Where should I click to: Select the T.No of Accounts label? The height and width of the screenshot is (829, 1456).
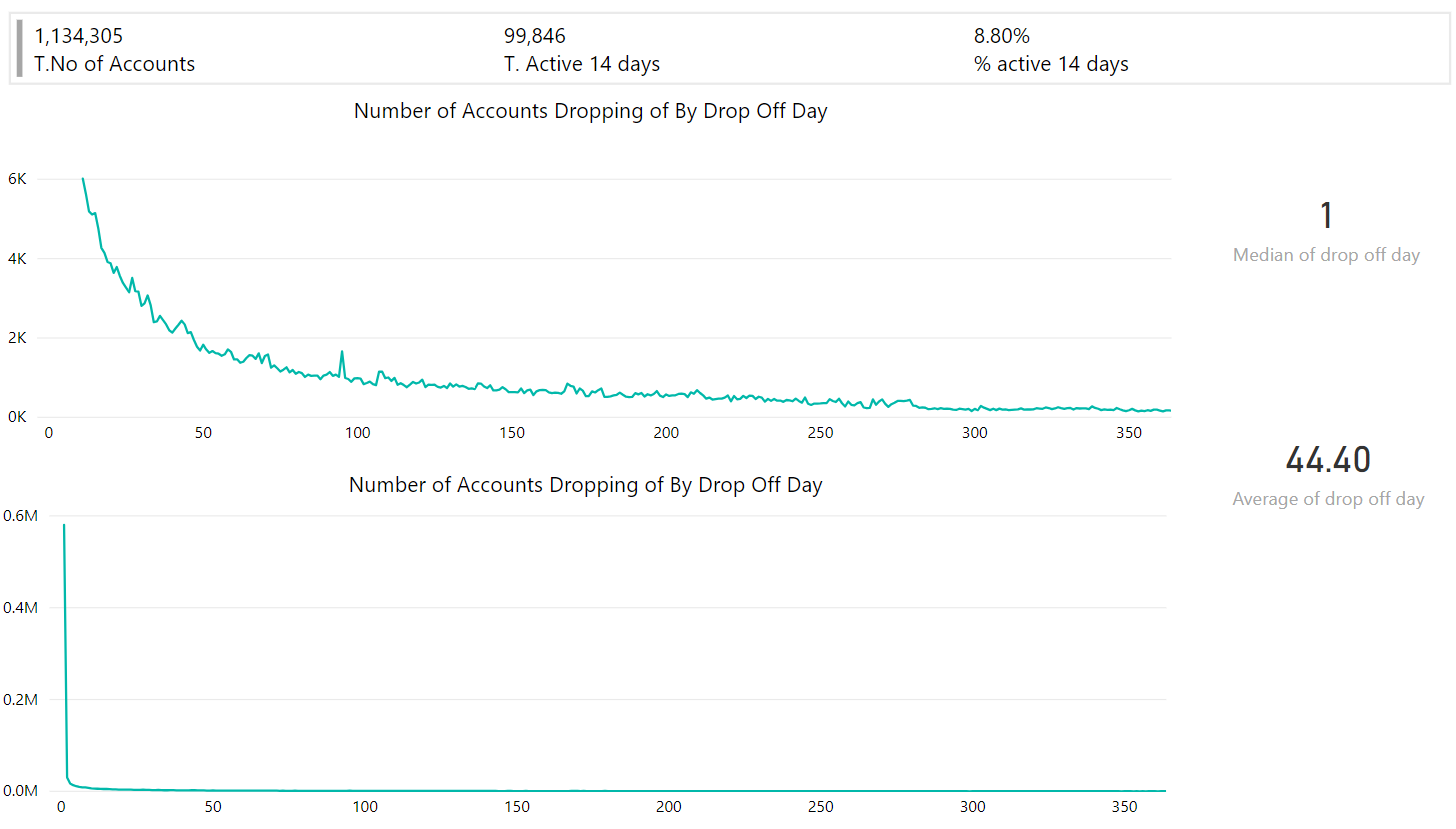click(x=115, y=64)
